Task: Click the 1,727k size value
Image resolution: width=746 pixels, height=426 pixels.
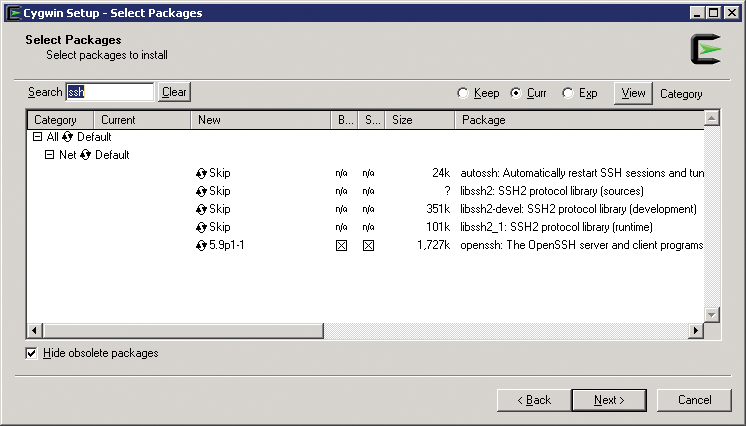Action: tap(433, 246)
